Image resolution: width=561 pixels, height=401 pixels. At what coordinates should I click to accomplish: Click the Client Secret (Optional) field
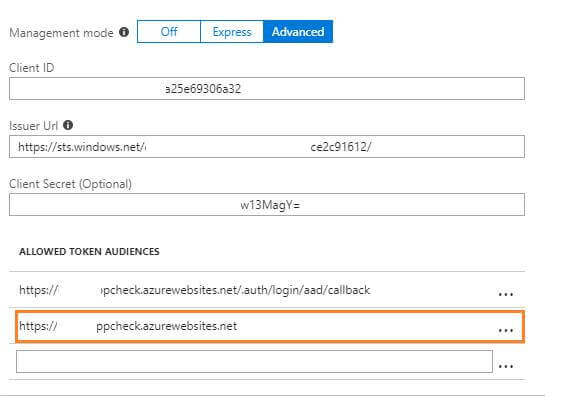[x=267, y=205]
